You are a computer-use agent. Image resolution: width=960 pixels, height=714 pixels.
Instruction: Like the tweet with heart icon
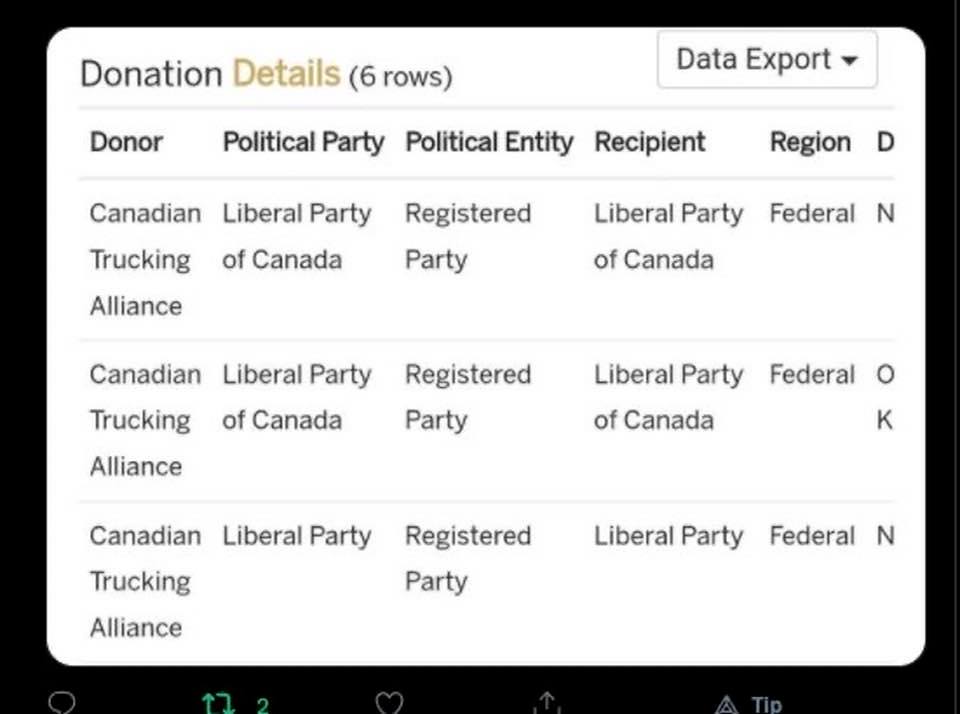point(389,703)
